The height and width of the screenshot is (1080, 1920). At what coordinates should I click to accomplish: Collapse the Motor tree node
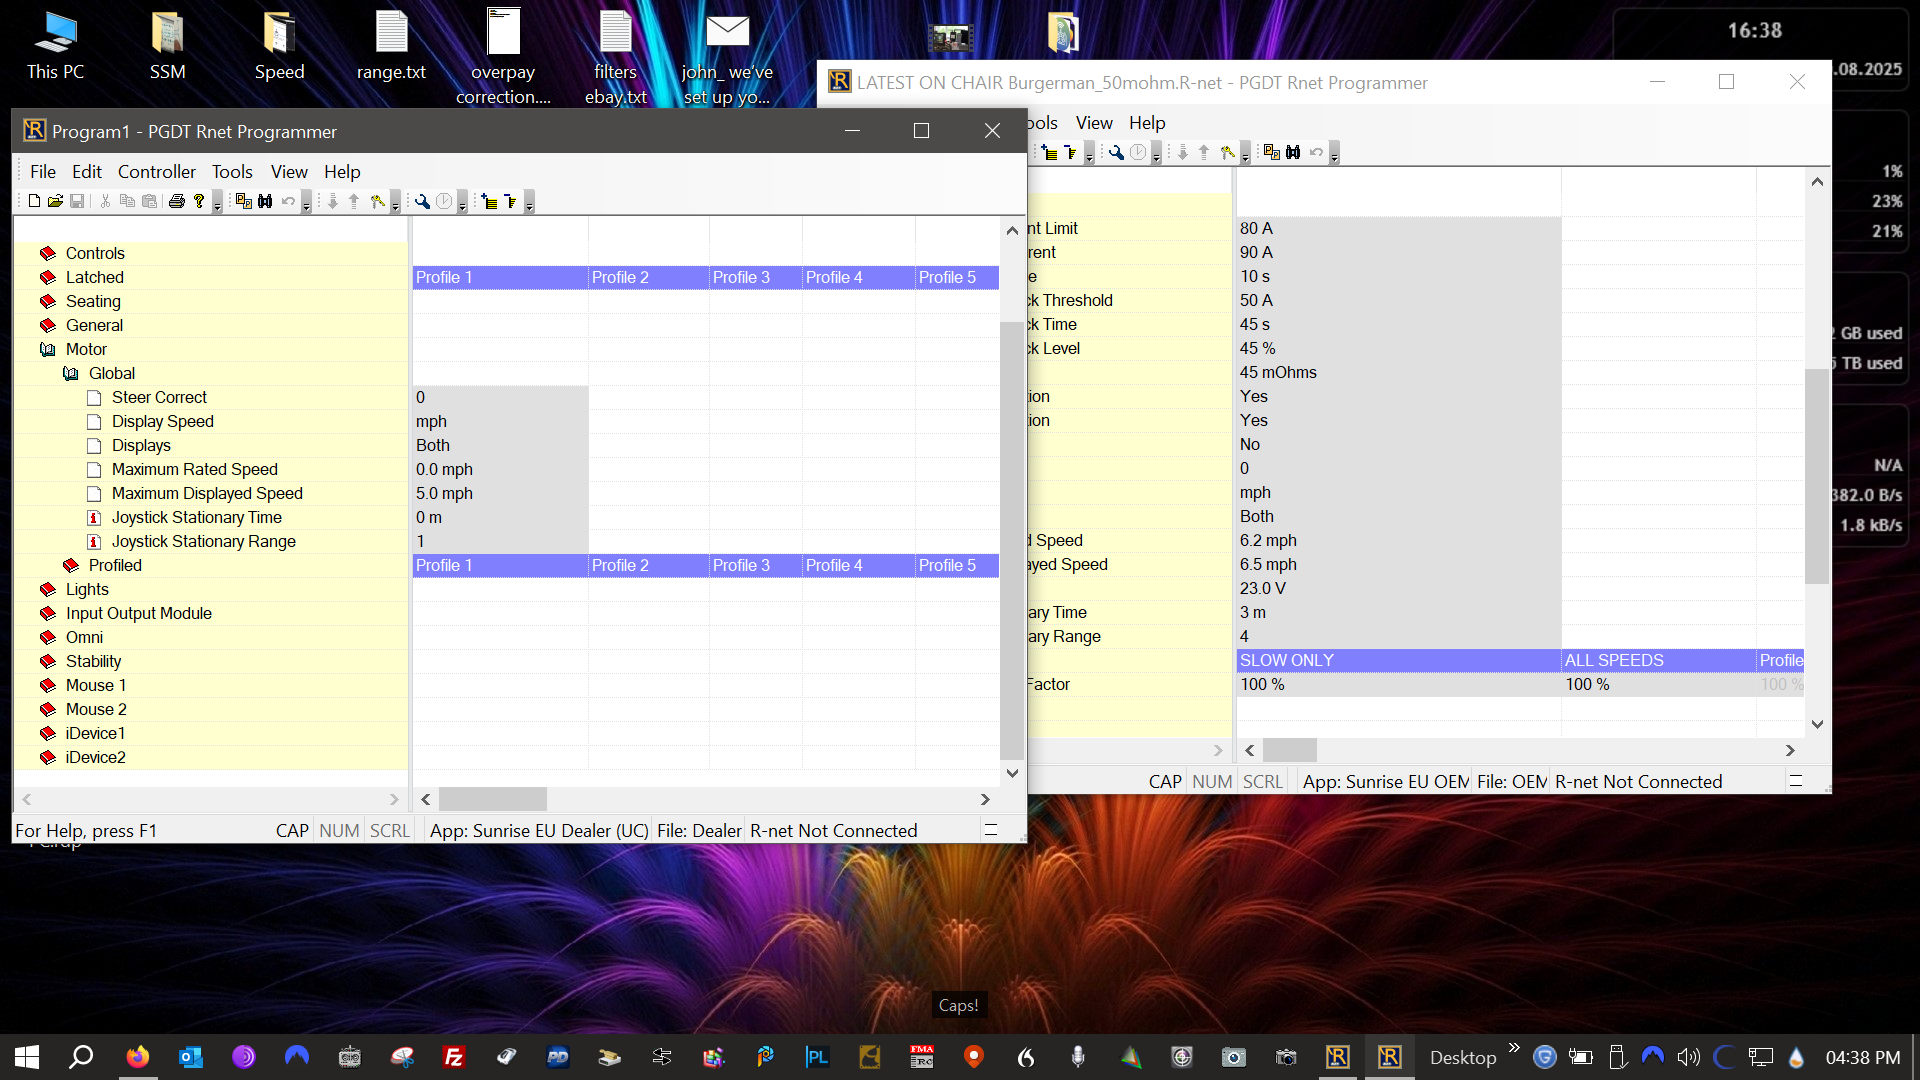coord(47,349)
